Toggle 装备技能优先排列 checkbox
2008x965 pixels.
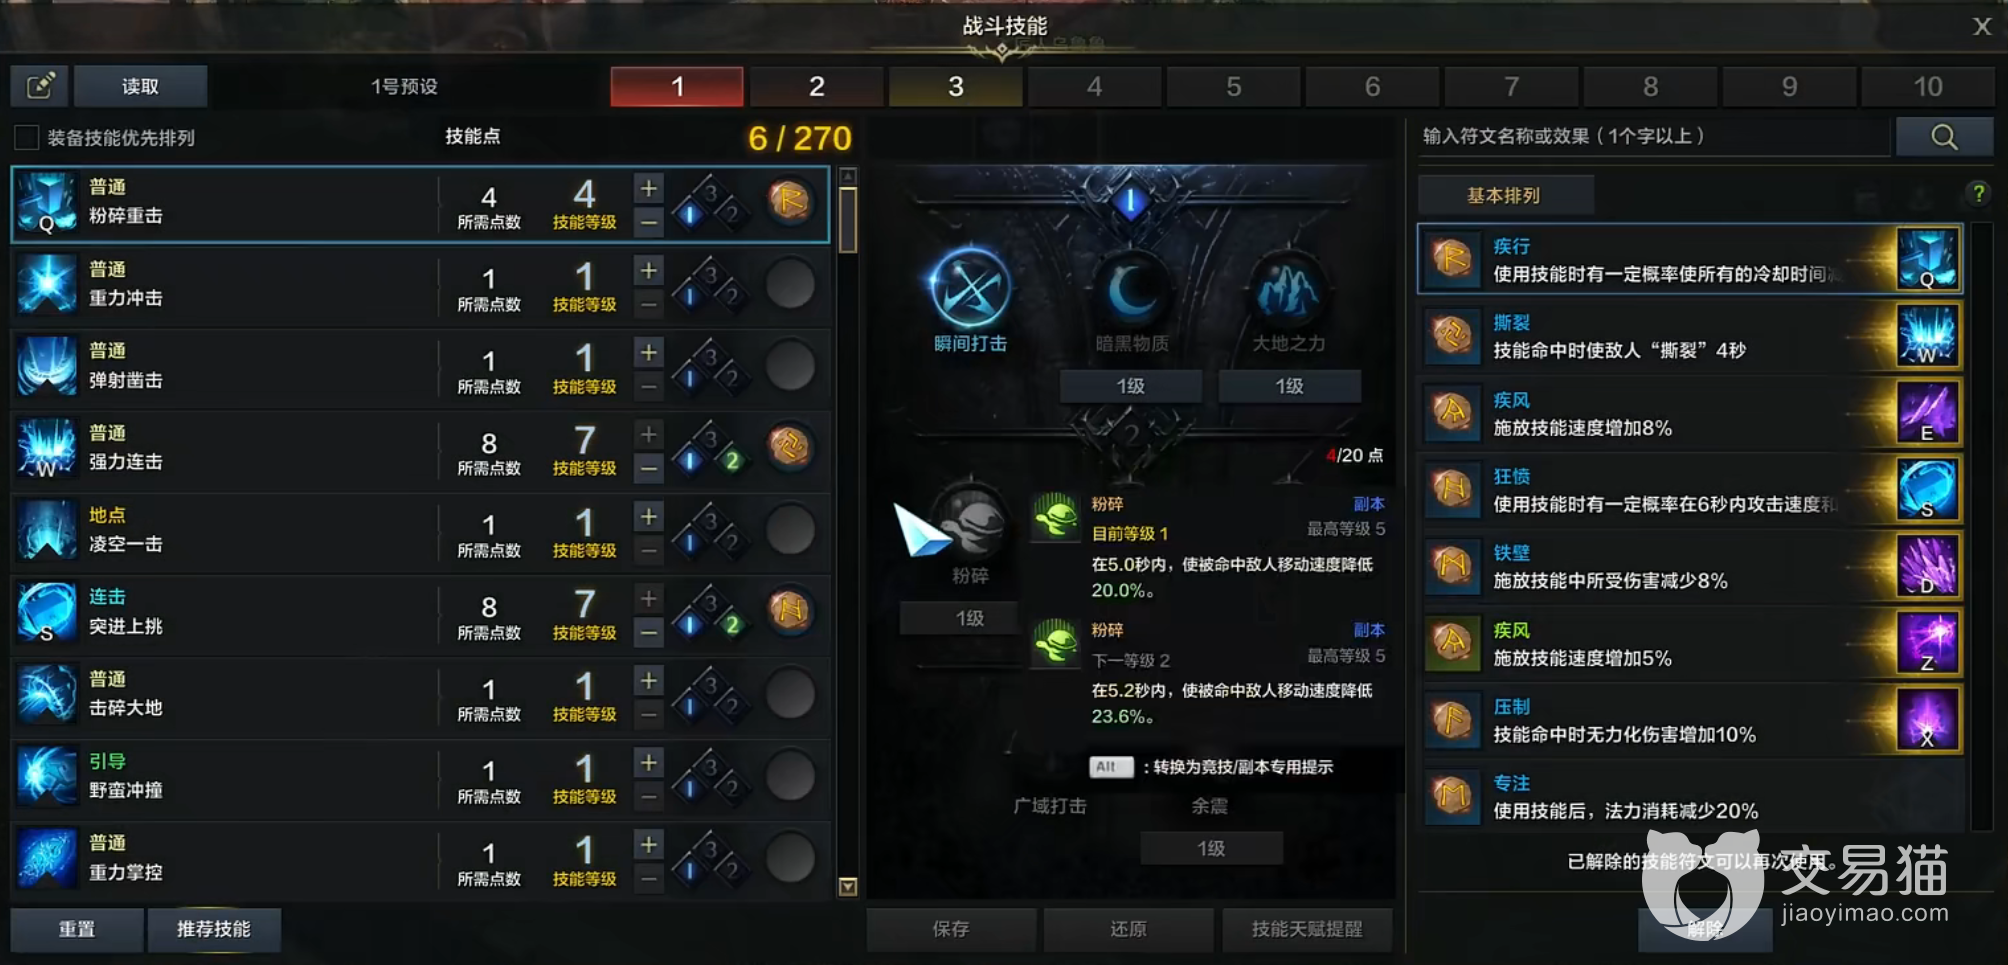click(x=27, y=138)
